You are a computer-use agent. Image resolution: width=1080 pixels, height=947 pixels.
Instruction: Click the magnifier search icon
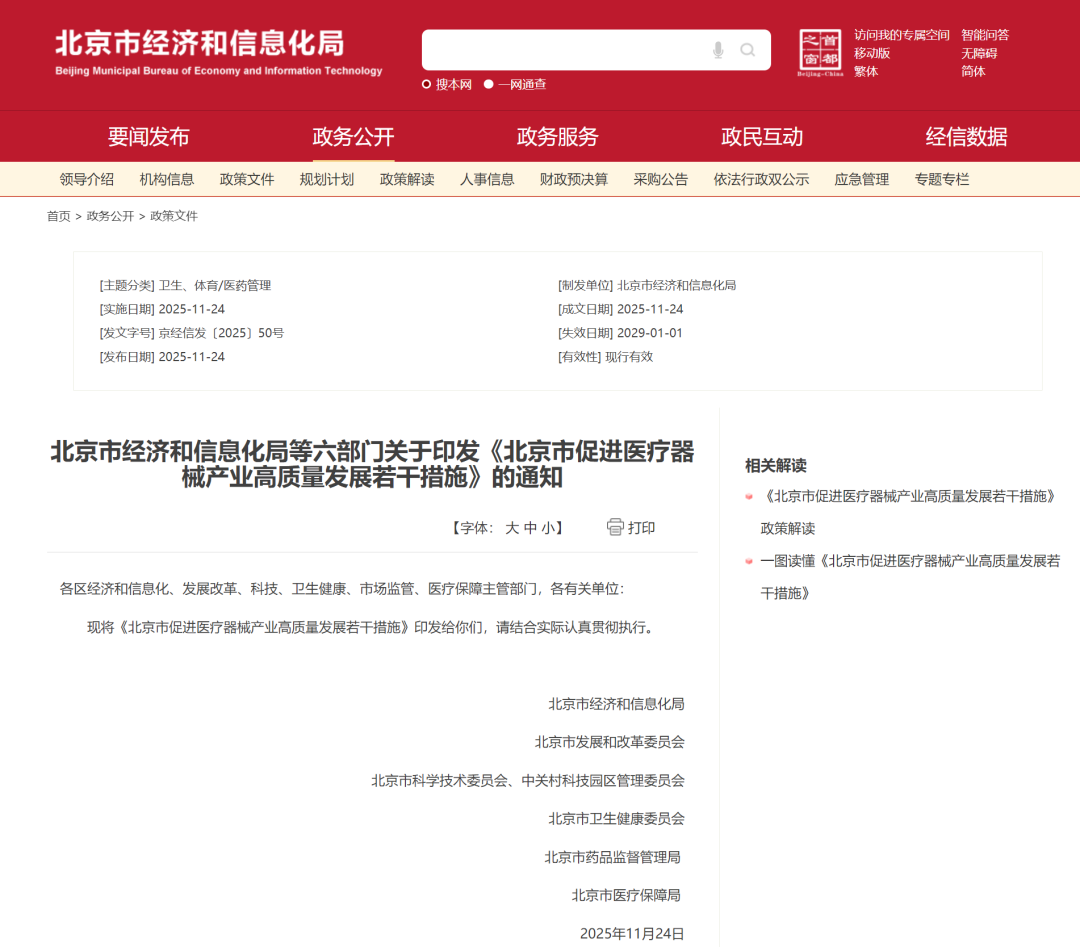point(747,50)
